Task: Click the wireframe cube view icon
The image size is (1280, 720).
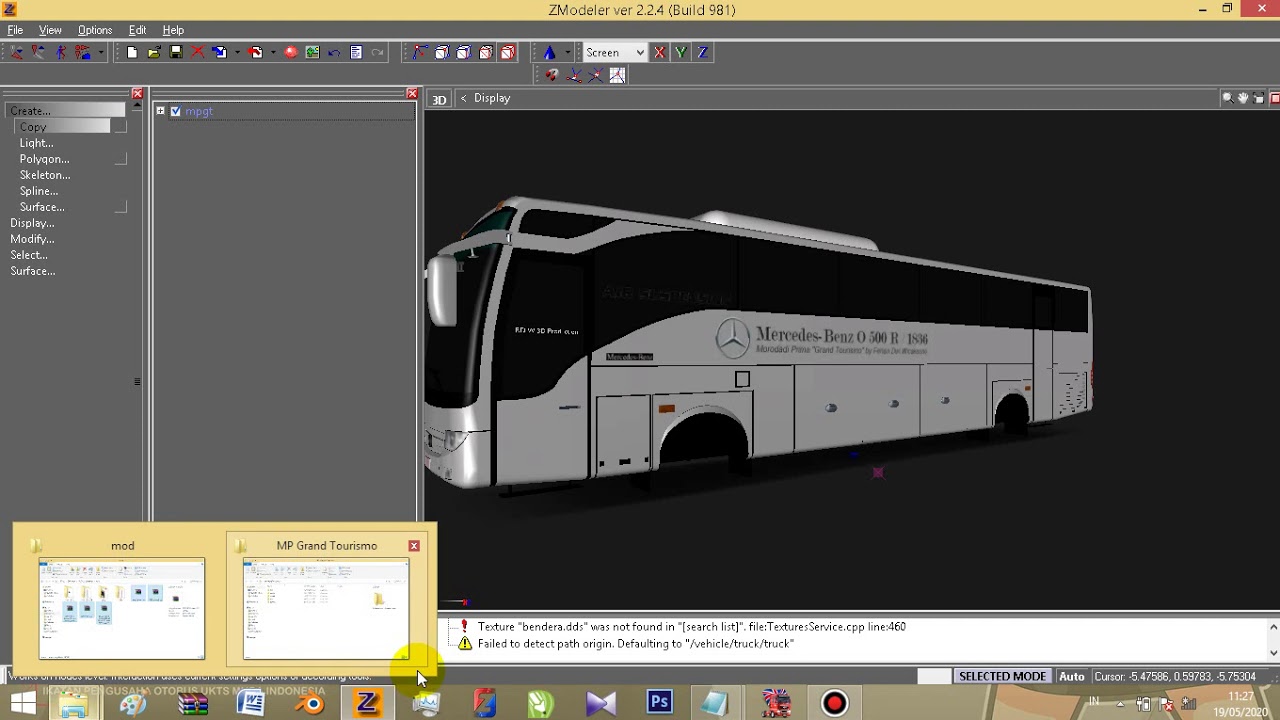Action: pyautogui.click(x=442, y=52)
